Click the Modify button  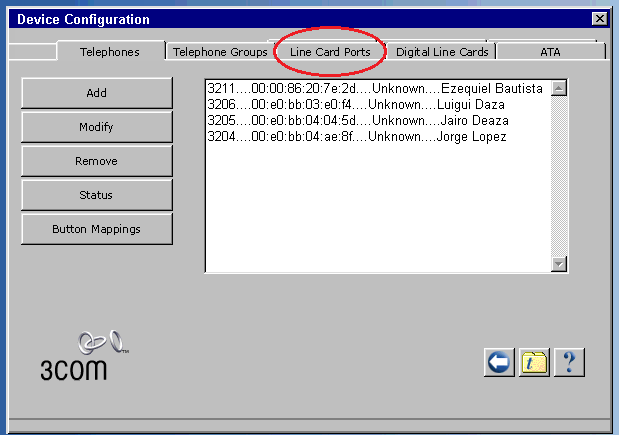pos(97,127)
